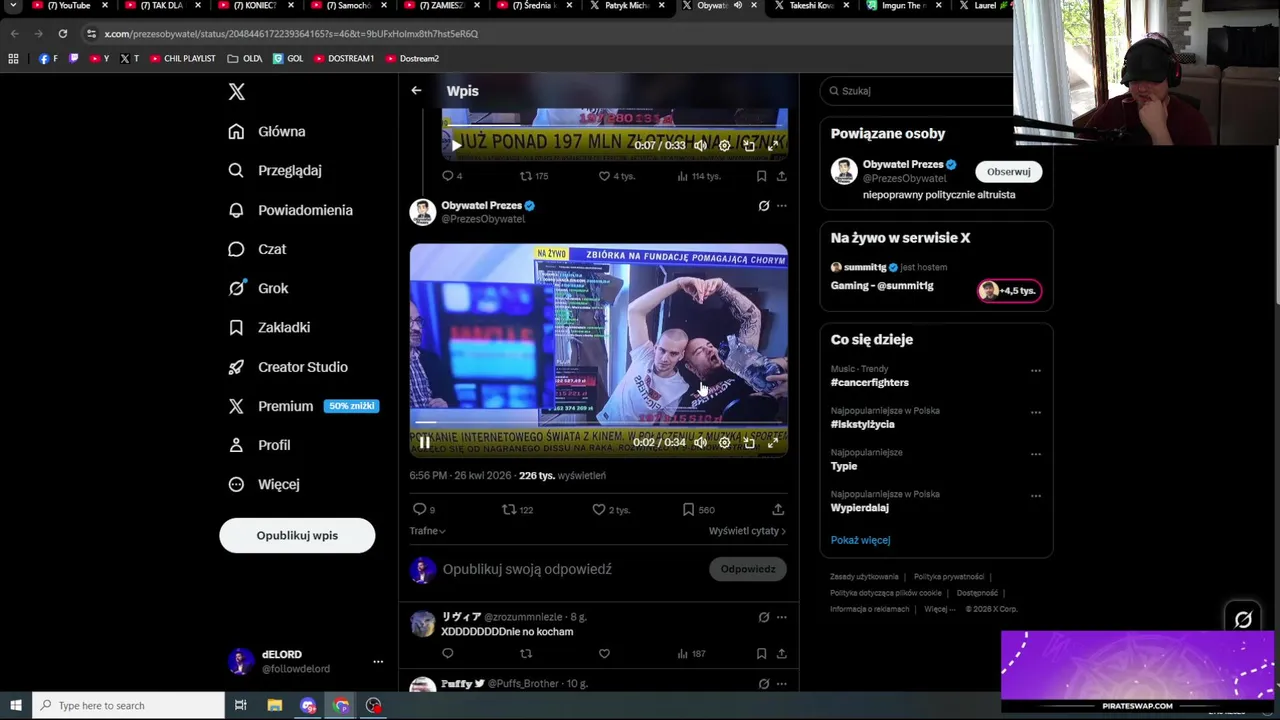Repost the upper post with 175 reposts

(532, 176)
